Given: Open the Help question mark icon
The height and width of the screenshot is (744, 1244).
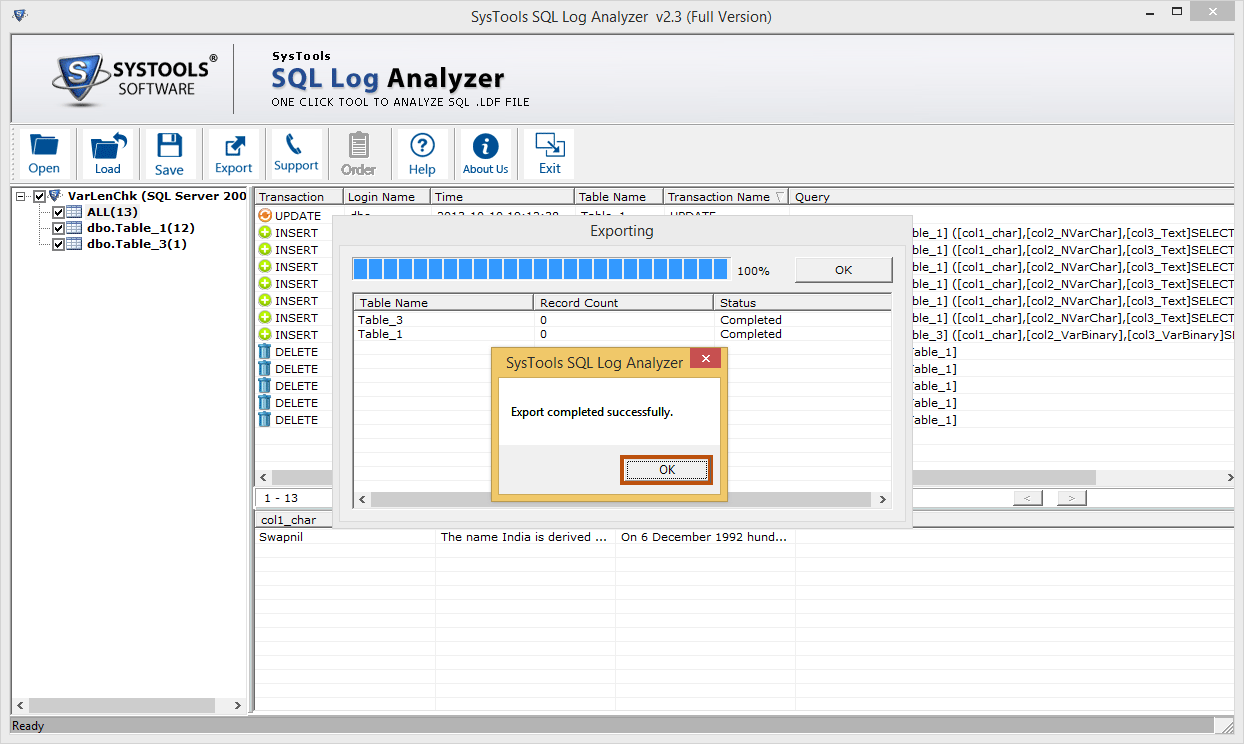Looking at the screenshot, I should point(422,154).
